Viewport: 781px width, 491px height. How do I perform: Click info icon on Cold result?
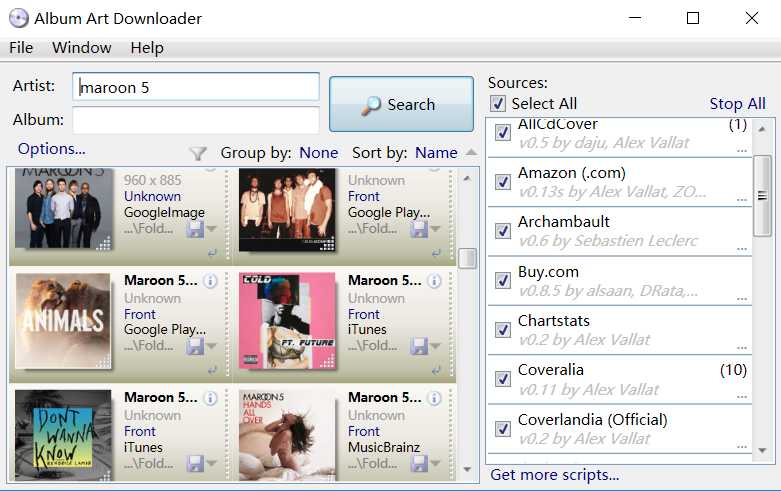click(x=434, y=281)
